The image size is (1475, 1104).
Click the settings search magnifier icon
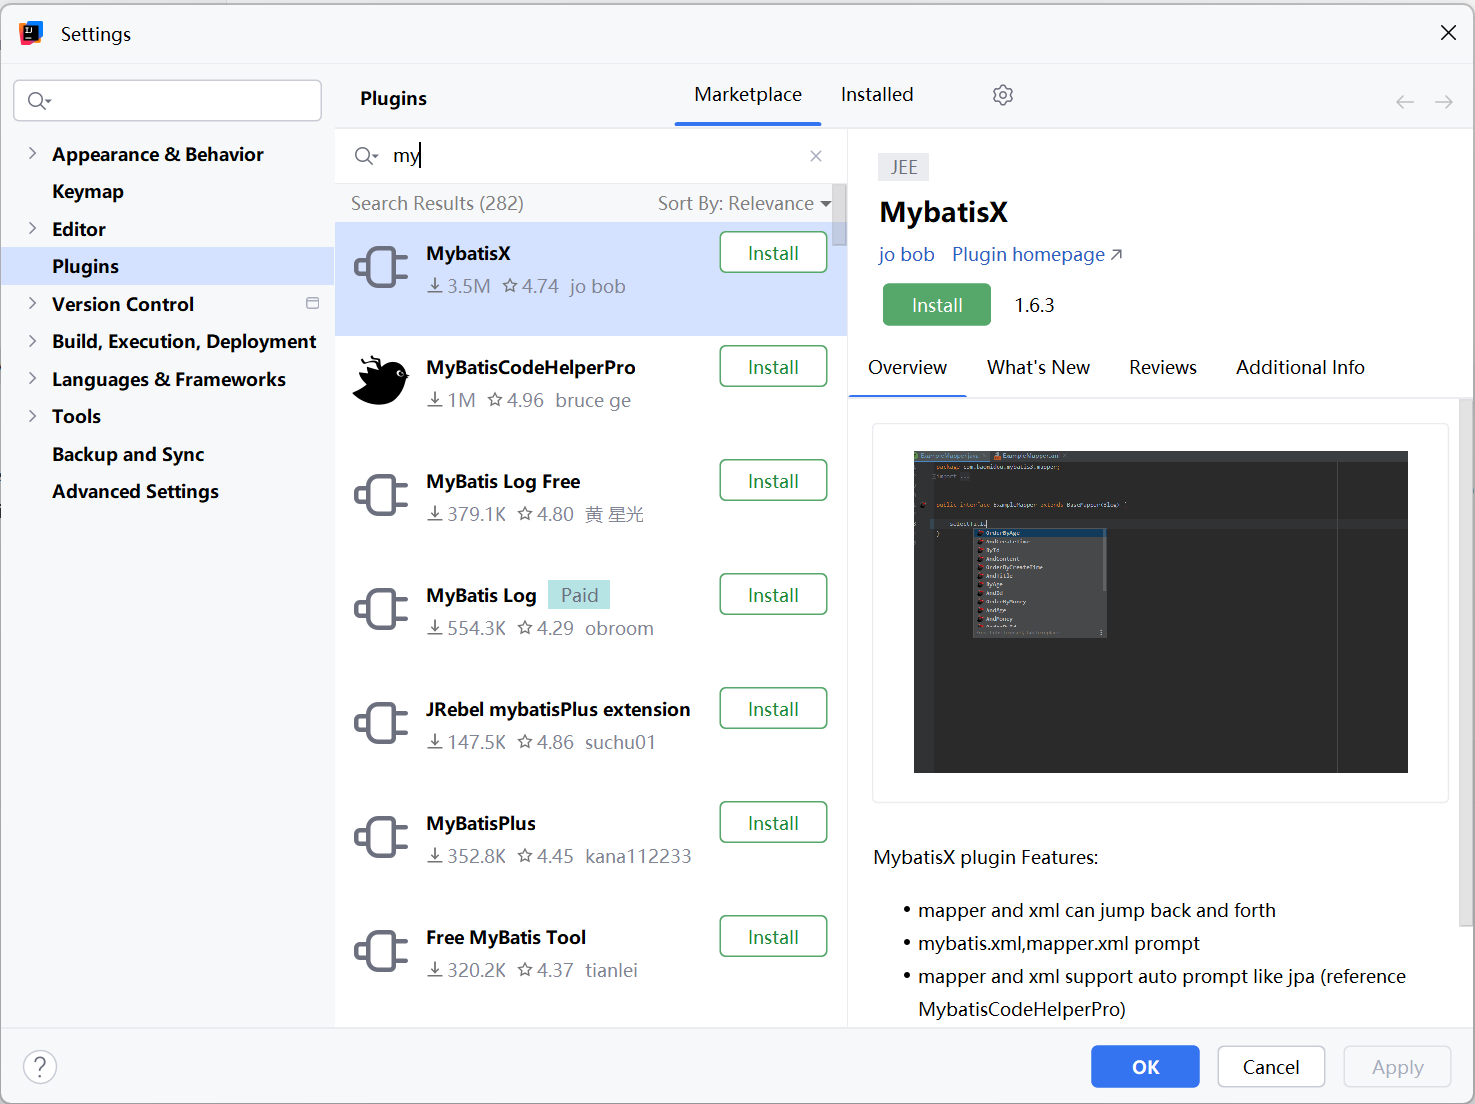(39, 101)
